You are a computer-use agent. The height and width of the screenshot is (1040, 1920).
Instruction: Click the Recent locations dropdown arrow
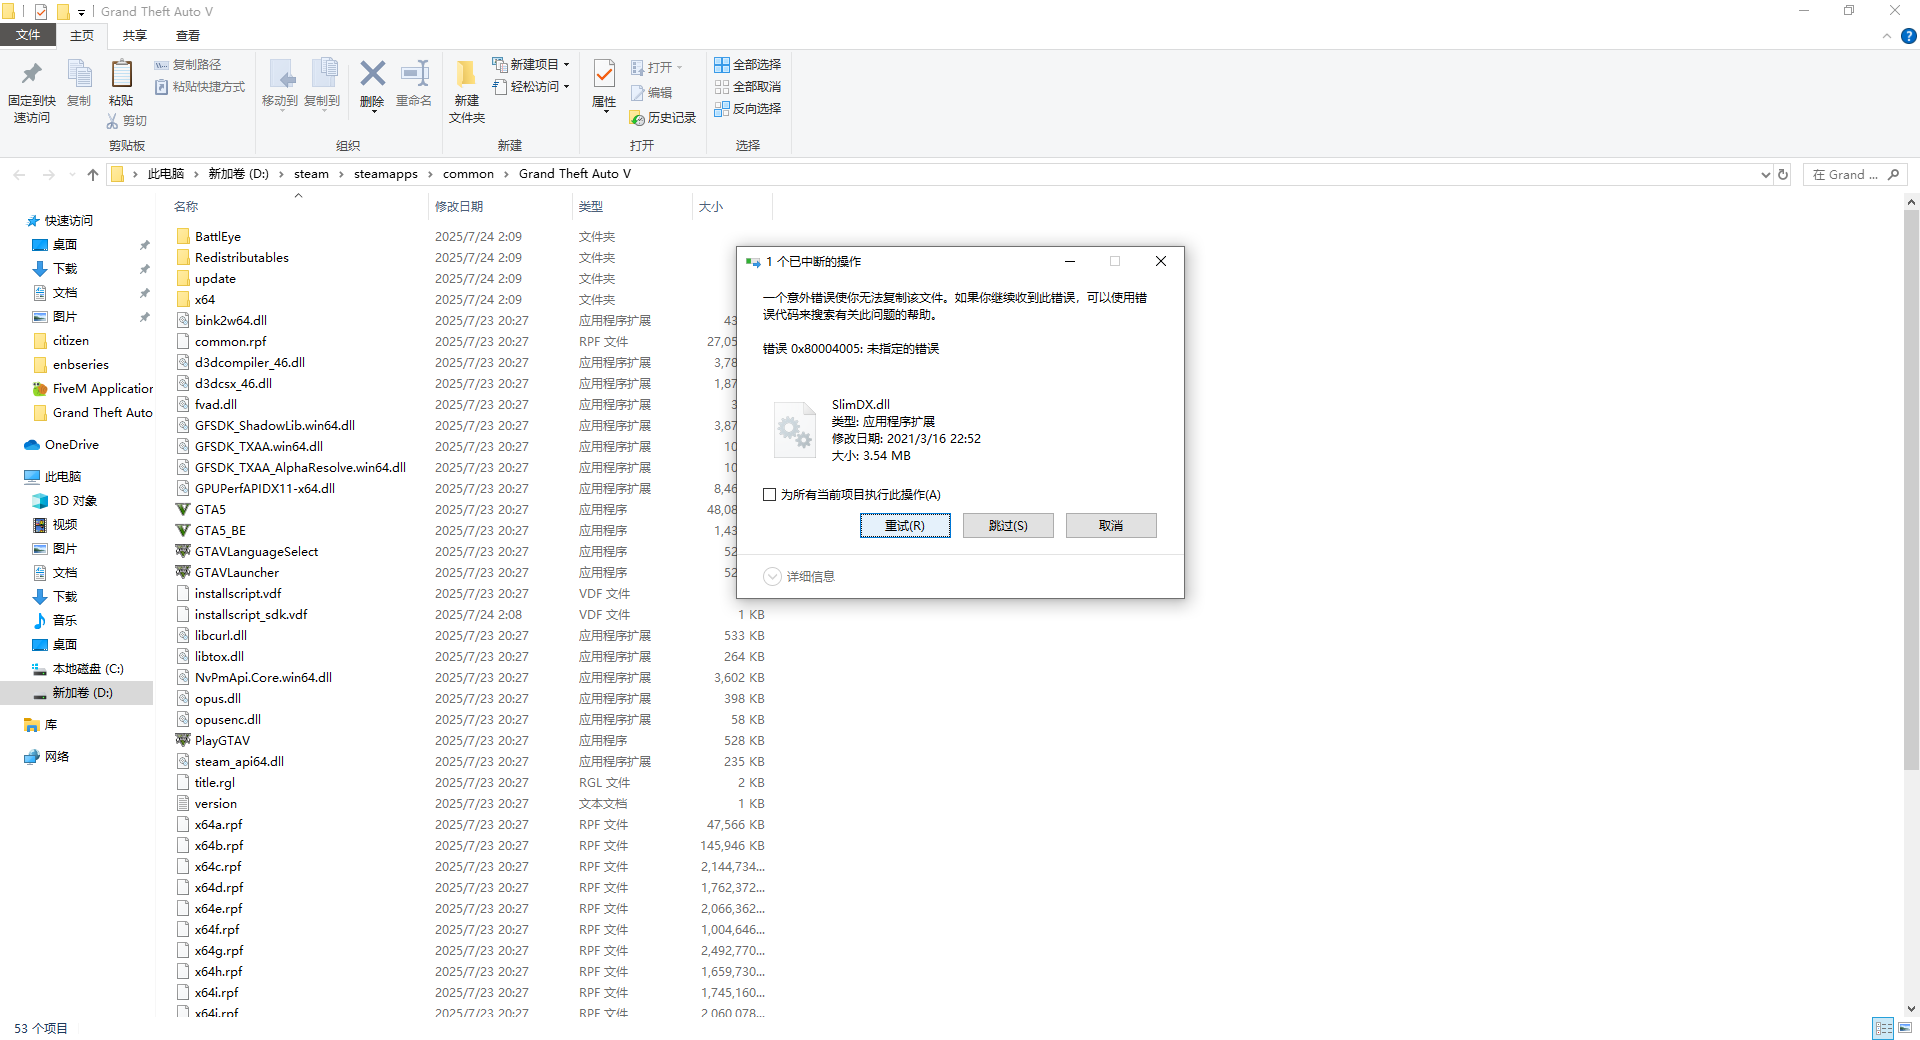click(x=72, y=174)
